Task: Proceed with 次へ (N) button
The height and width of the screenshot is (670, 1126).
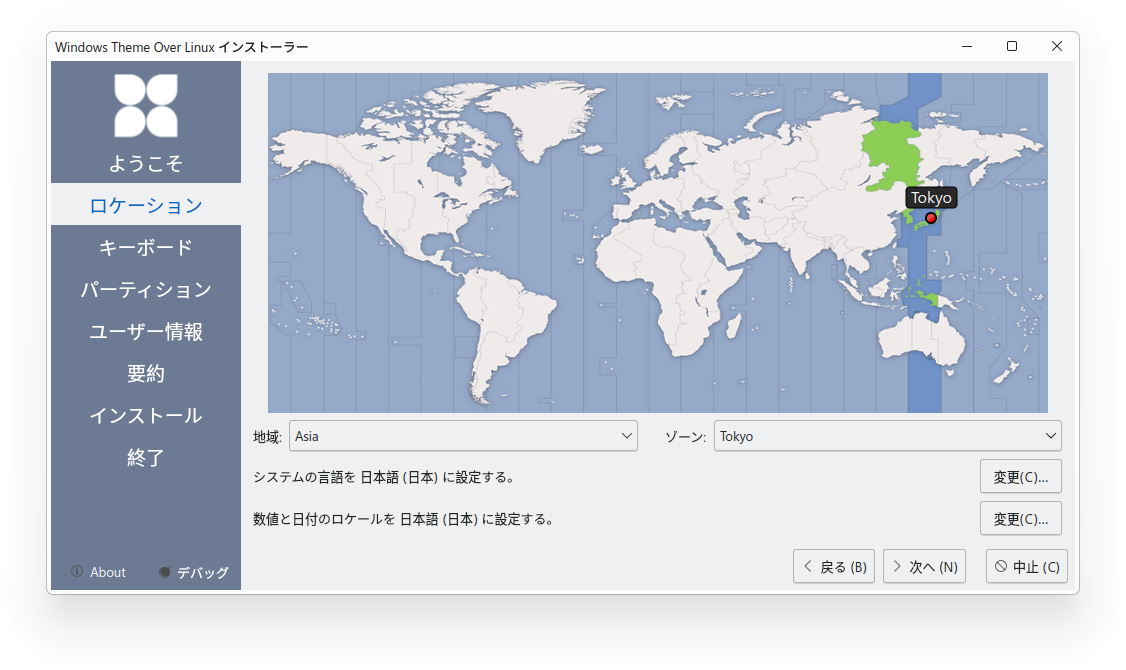Action: tap(924, 567)
